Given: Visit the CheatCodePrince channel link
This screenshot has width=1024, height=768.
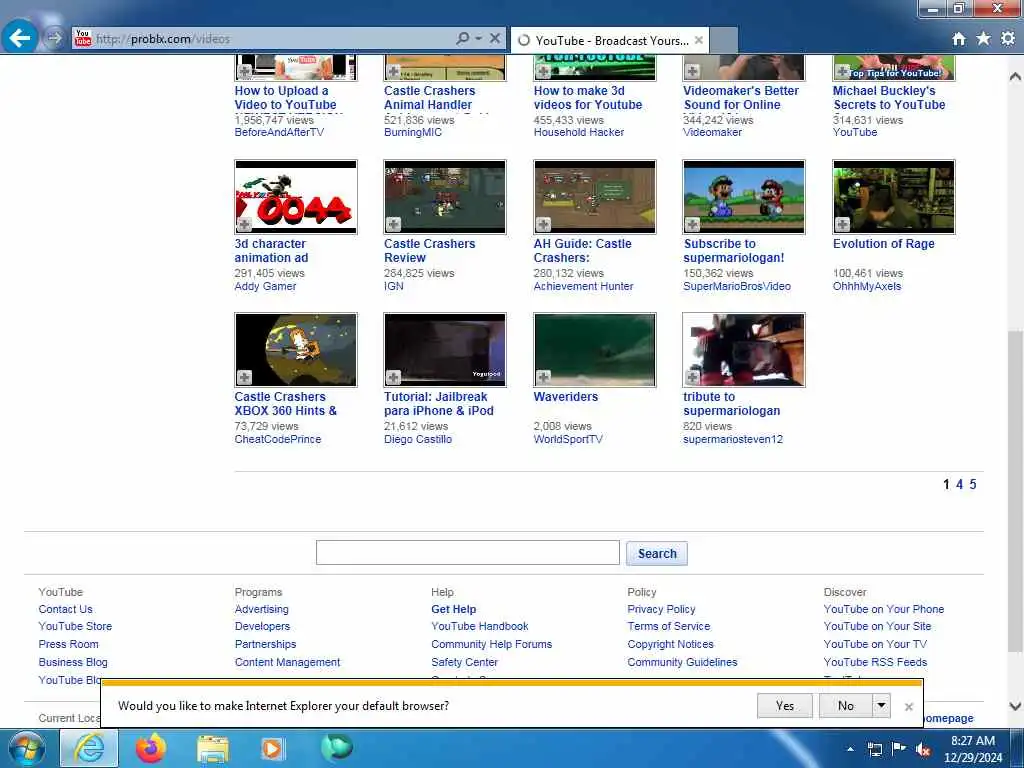Looking at the screenshot, I should pyautogui.click(x=278, y=439).
